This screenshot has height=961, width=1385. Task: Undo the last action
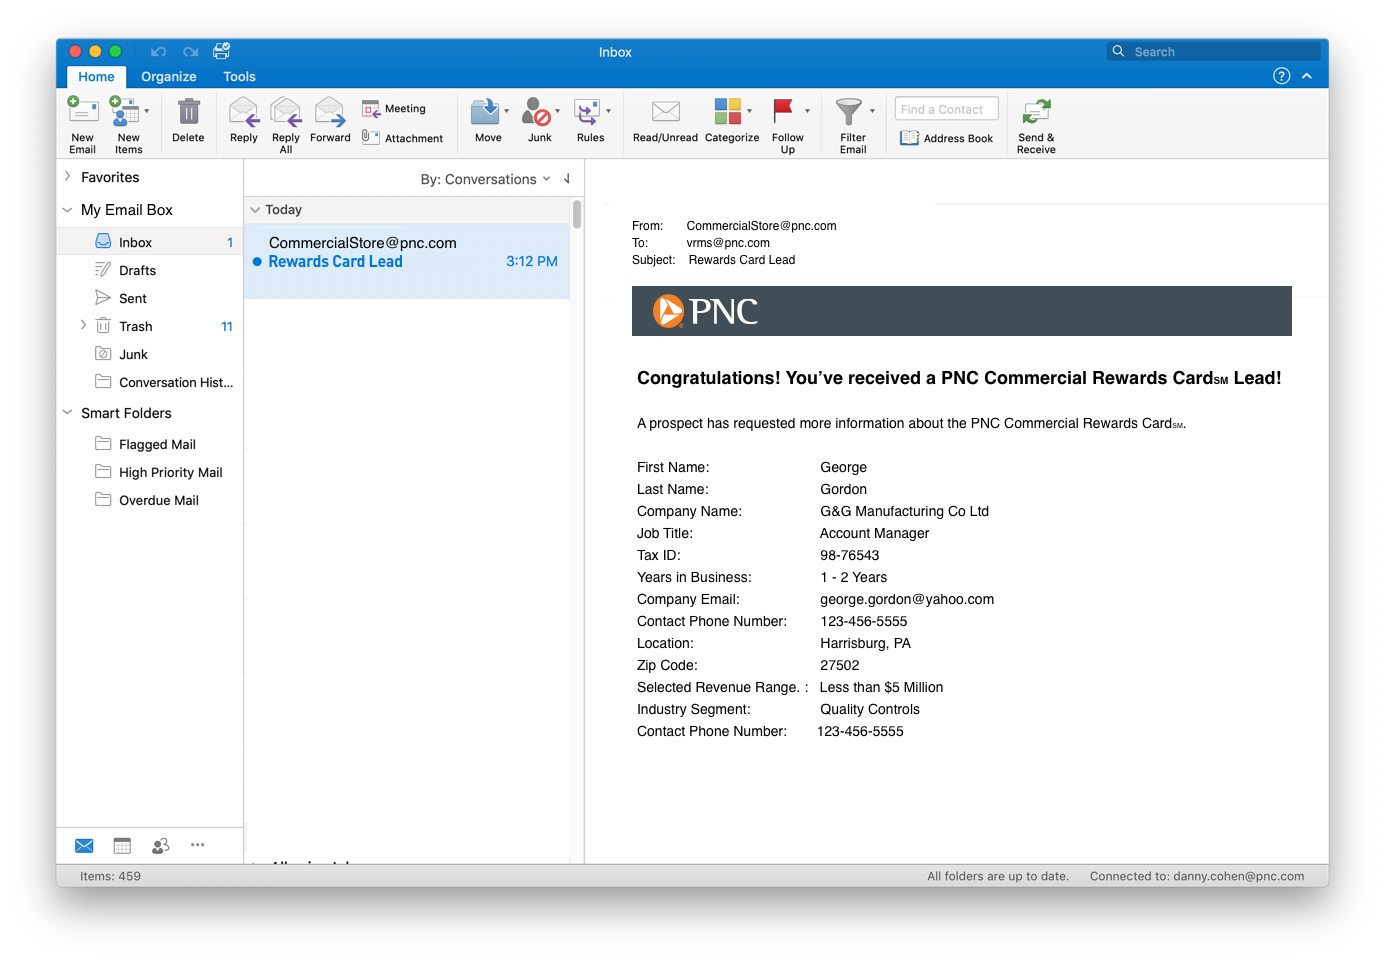158,52
